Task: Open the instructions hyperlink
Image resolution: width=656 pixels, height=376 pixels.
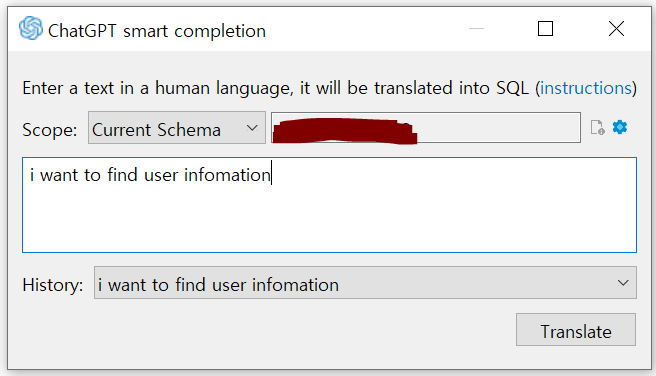Action: pyautogui.click(x=586, y=88)
